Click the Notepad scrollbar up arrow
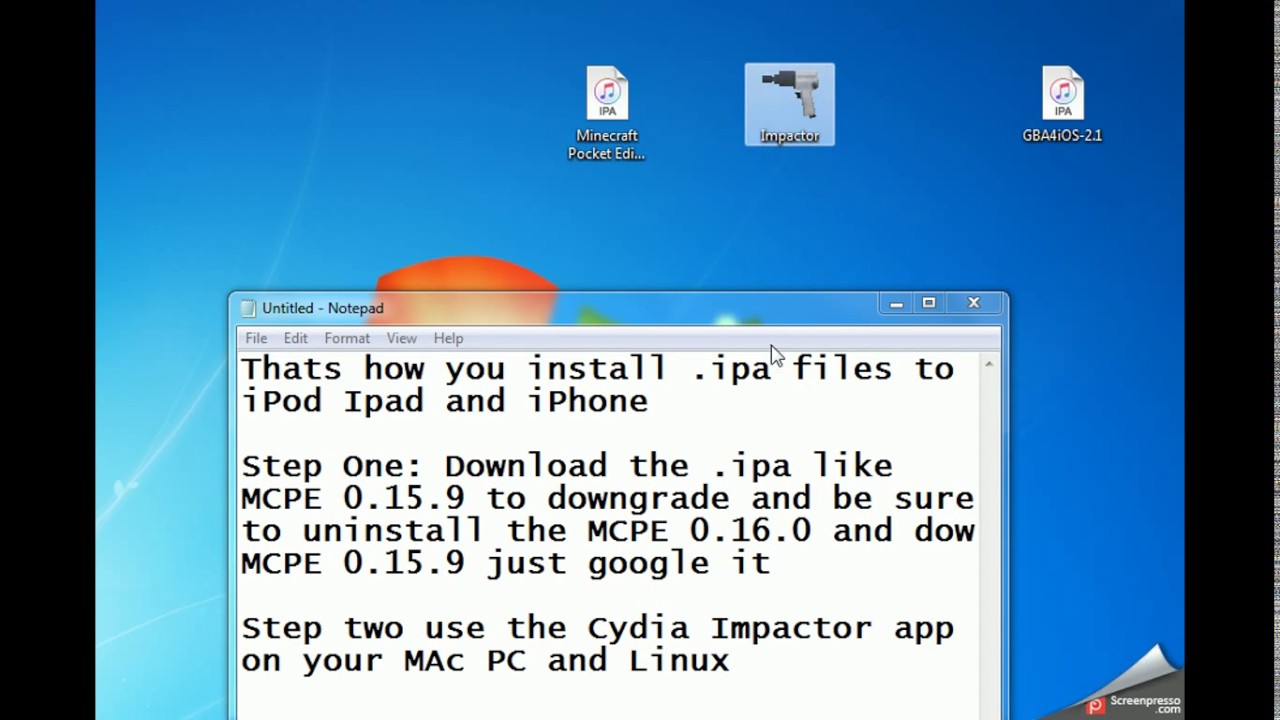The width and height of the screenshot is (1280, 720). pos(989,365)
